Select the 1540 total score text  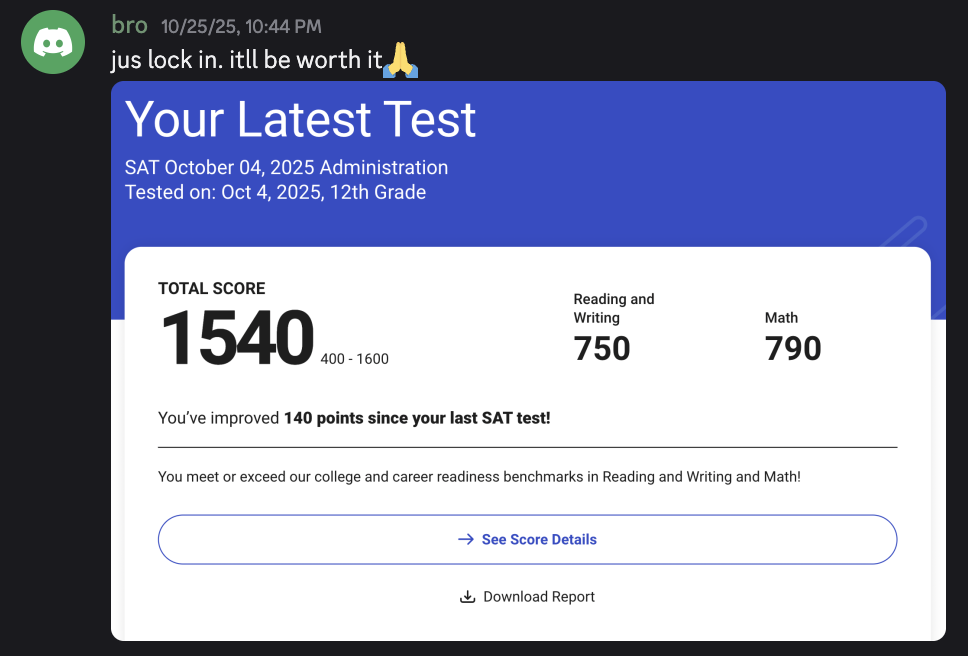pyautogui.click(x=236, y=339)
